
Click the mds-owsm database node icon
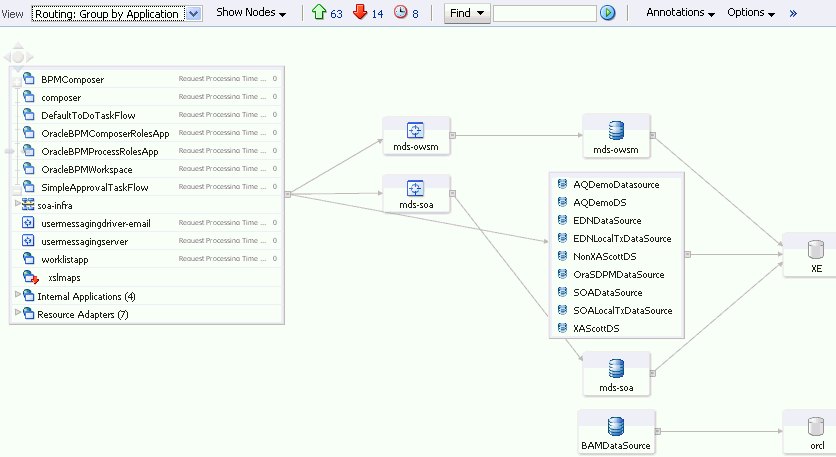616,130
